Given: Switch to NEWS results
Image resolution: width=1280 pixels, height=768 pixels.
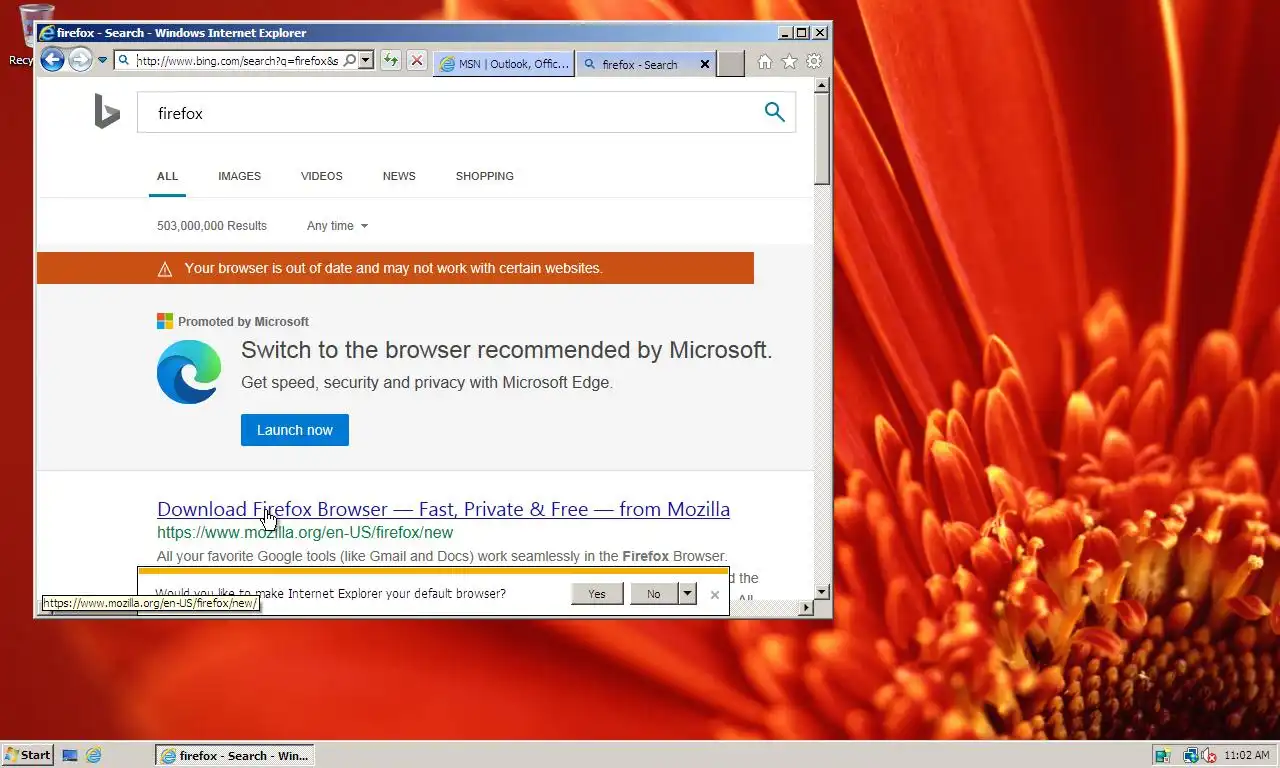Looking at the screenshot, I should coord(399,176).
